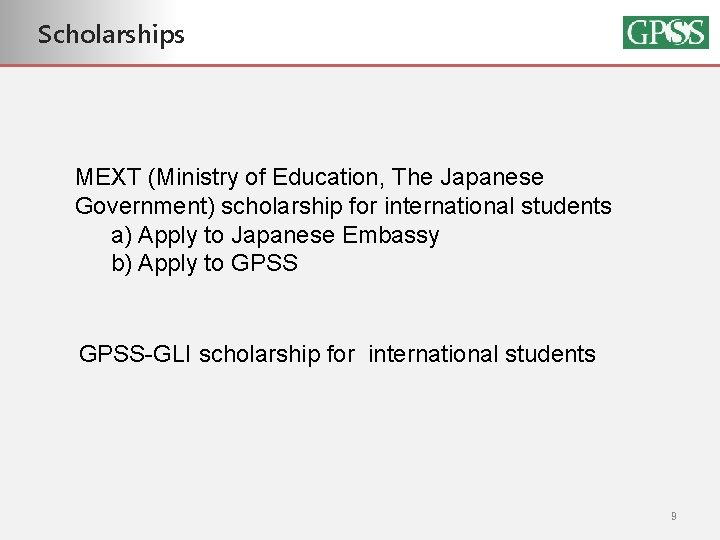Image resolution: width=720 pixels, height=540 pixels.
Task: Click the 'GPSS-GLI' term
Action: [x=135, y=354]
